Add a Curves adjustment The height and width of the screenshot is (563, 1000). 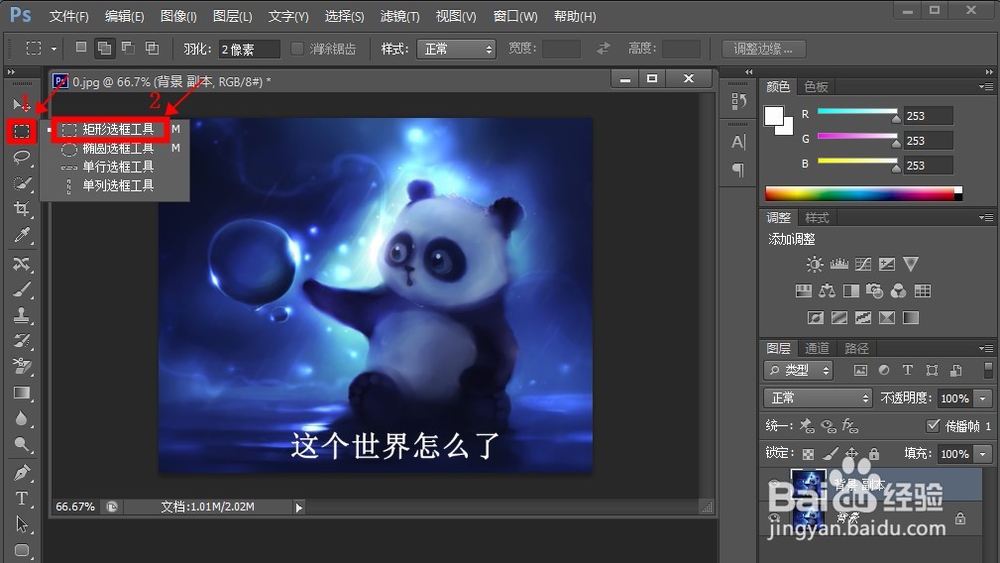pyautogui.click(x=863, y=264)
